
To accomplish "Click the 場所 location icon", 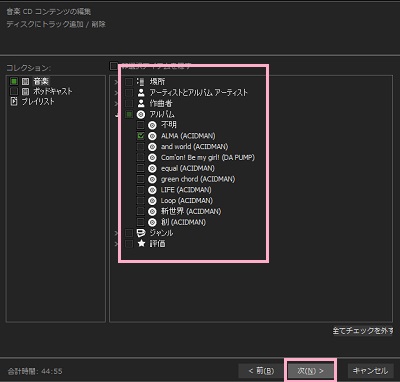I will (141, 82).
